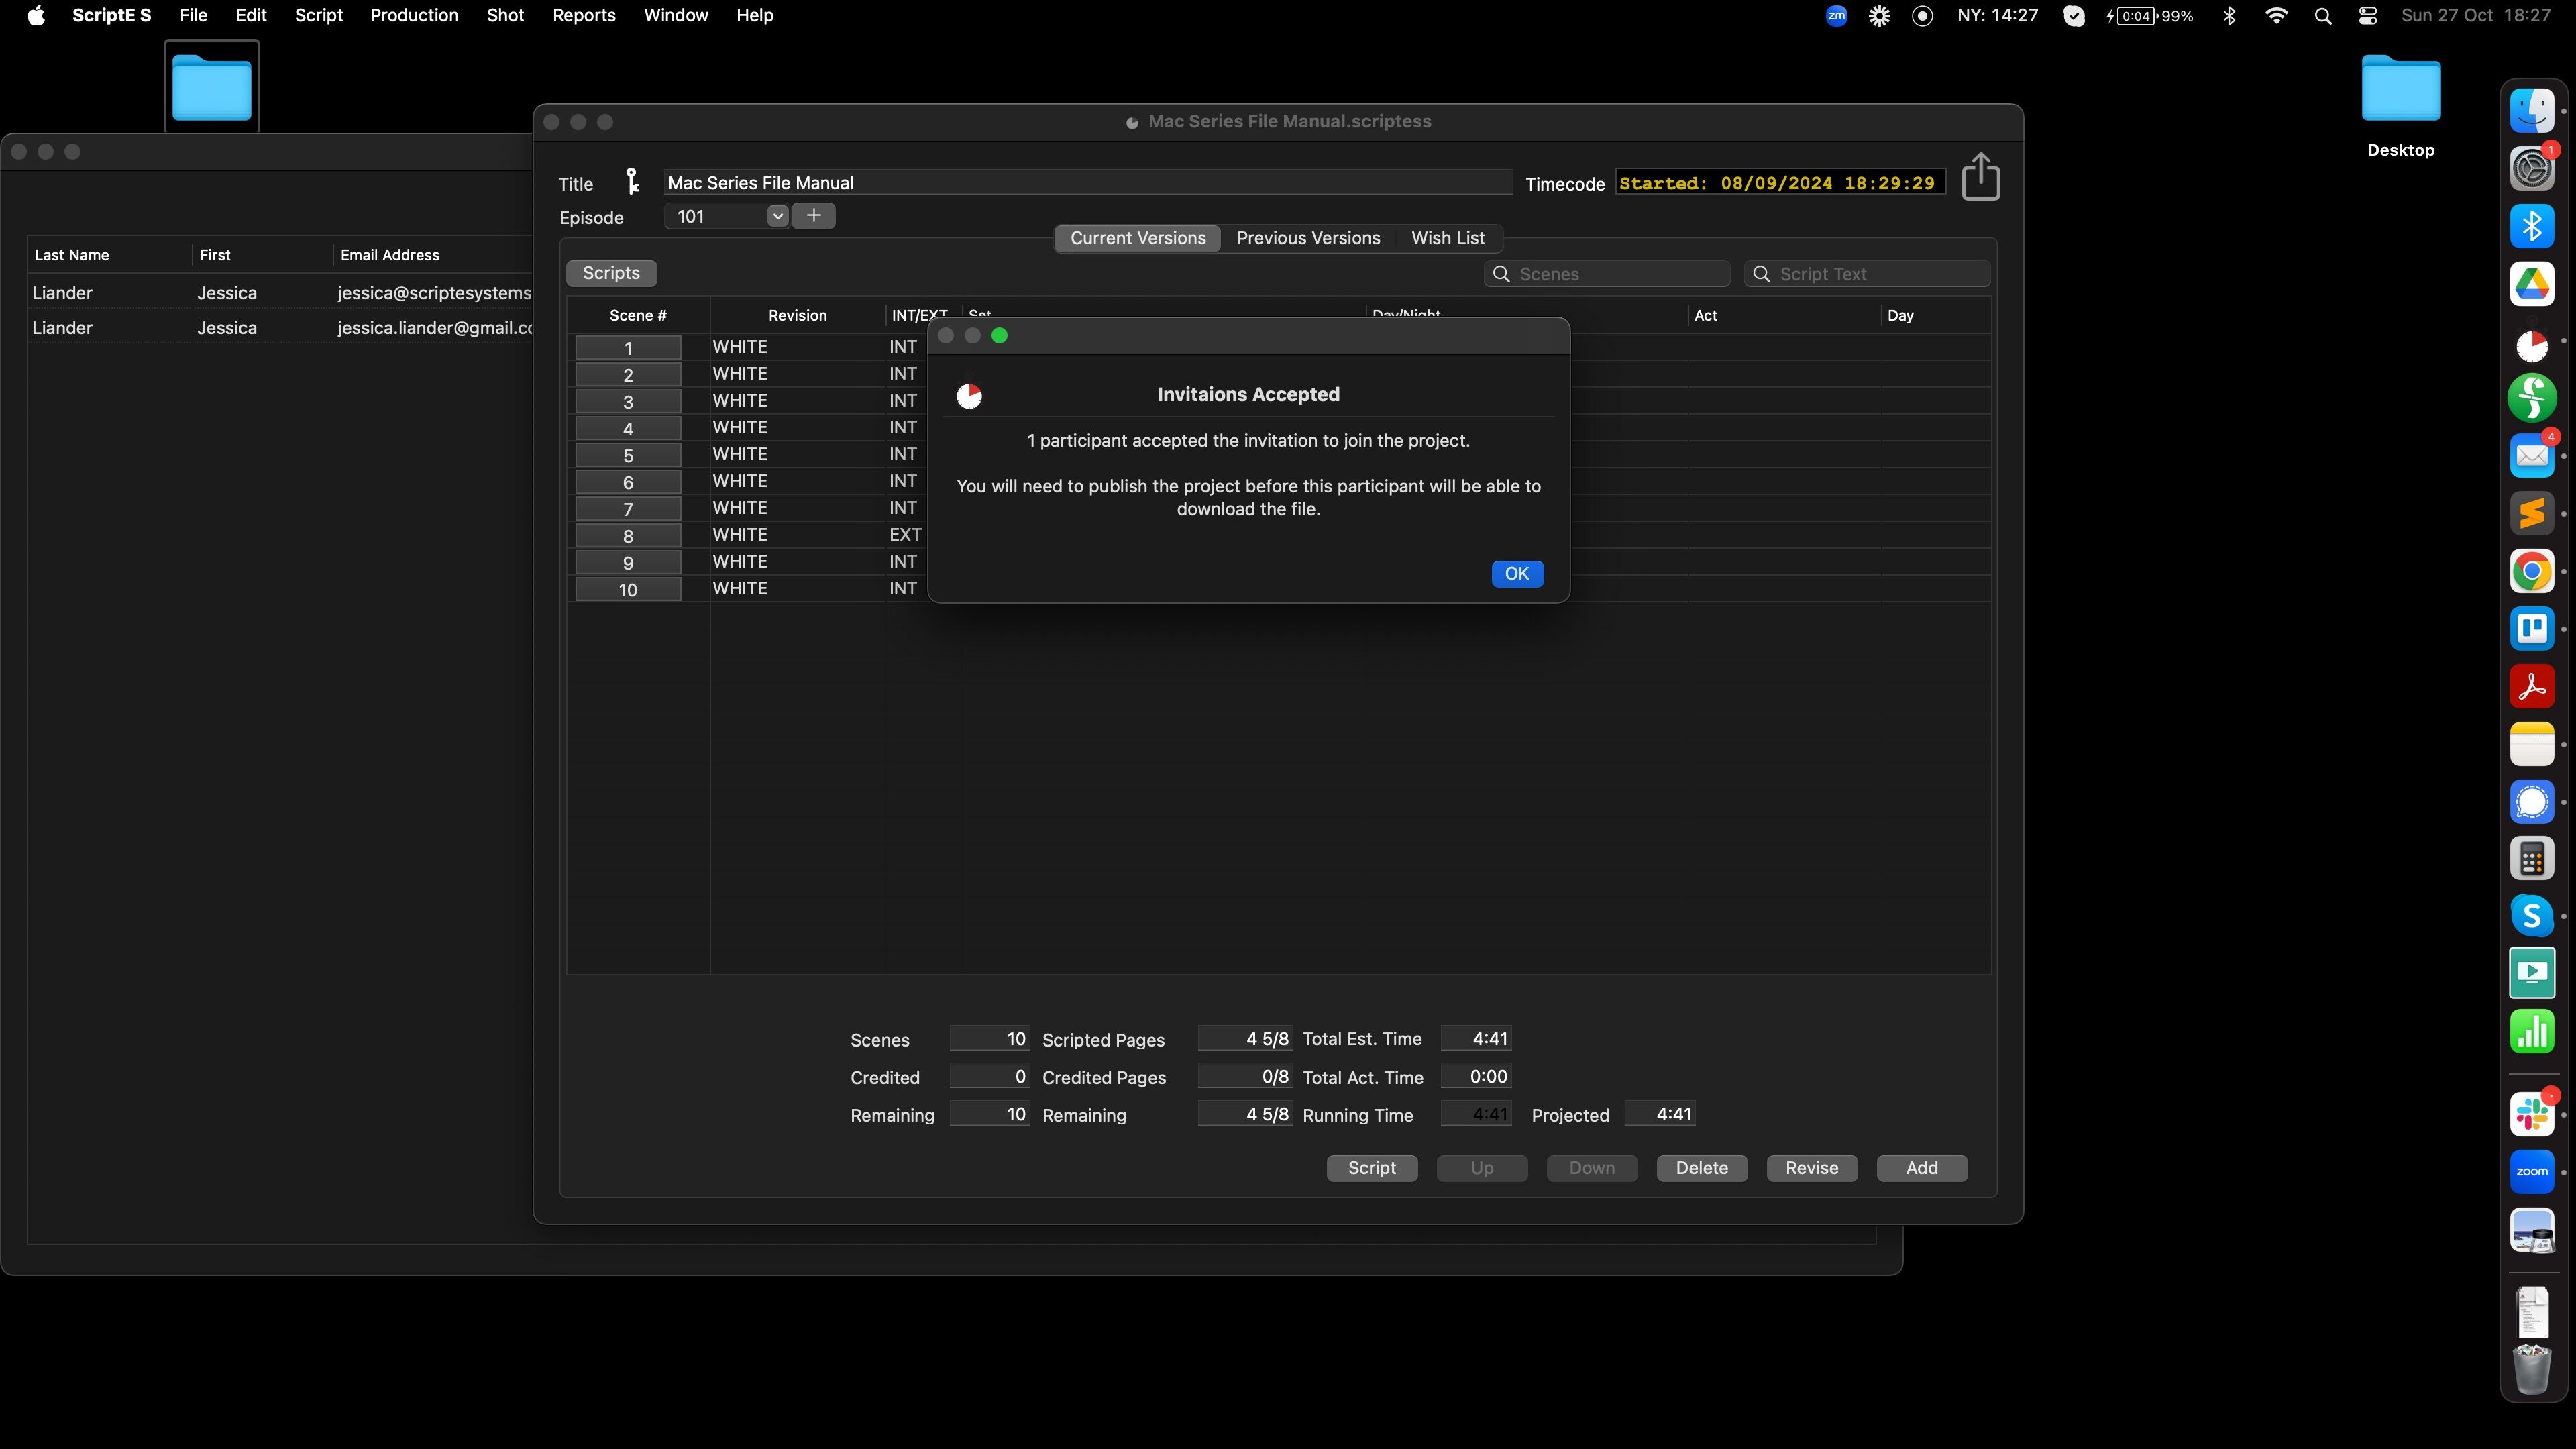Select scene number 8 row
The width and height of the screenshot is (2576, 1449).
tap(628, 536)
